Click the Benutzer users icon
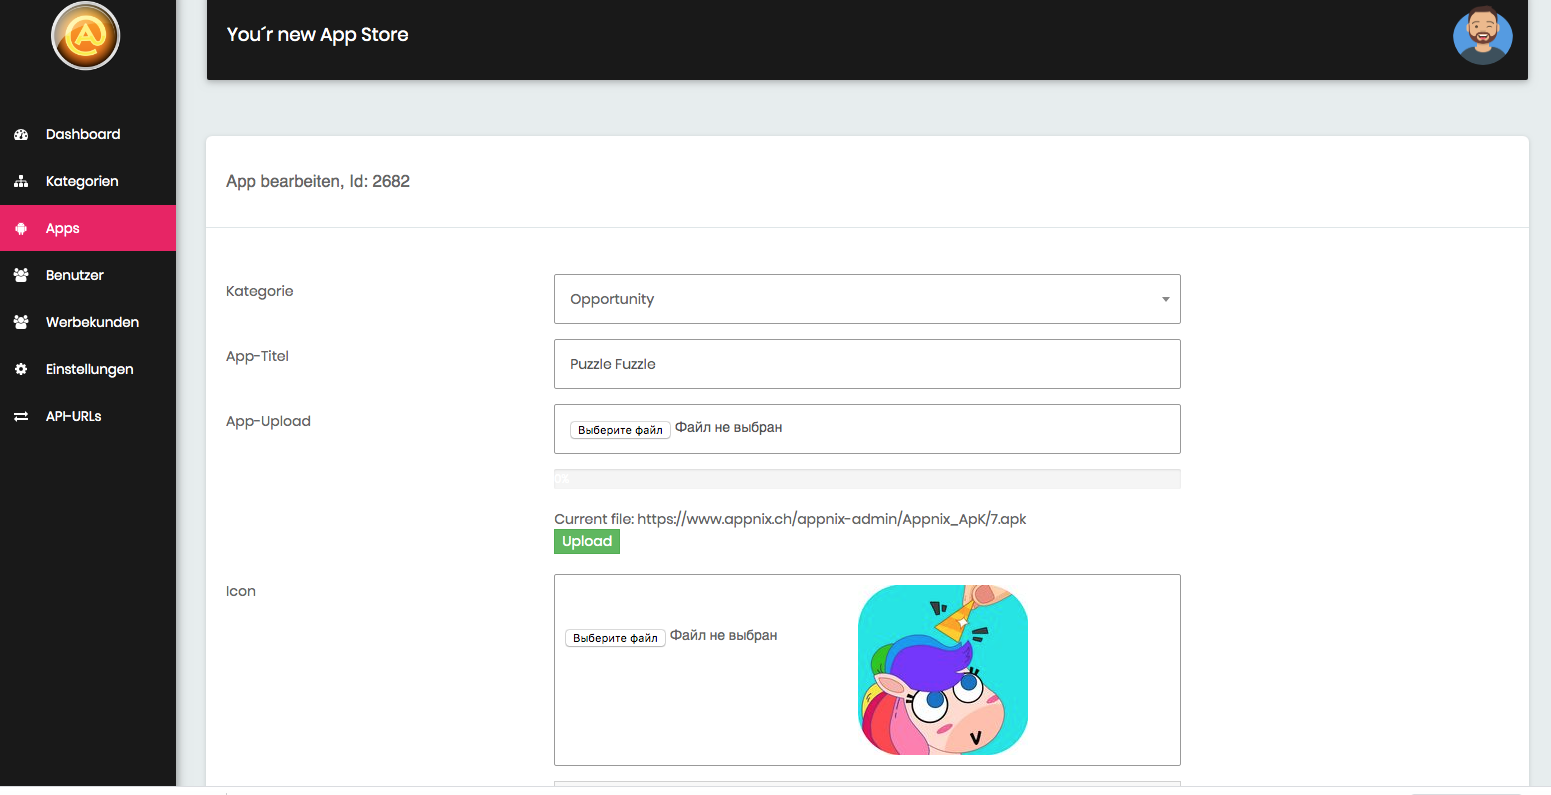This screenshot has width=1551, height=795. (x=21, y=275)
